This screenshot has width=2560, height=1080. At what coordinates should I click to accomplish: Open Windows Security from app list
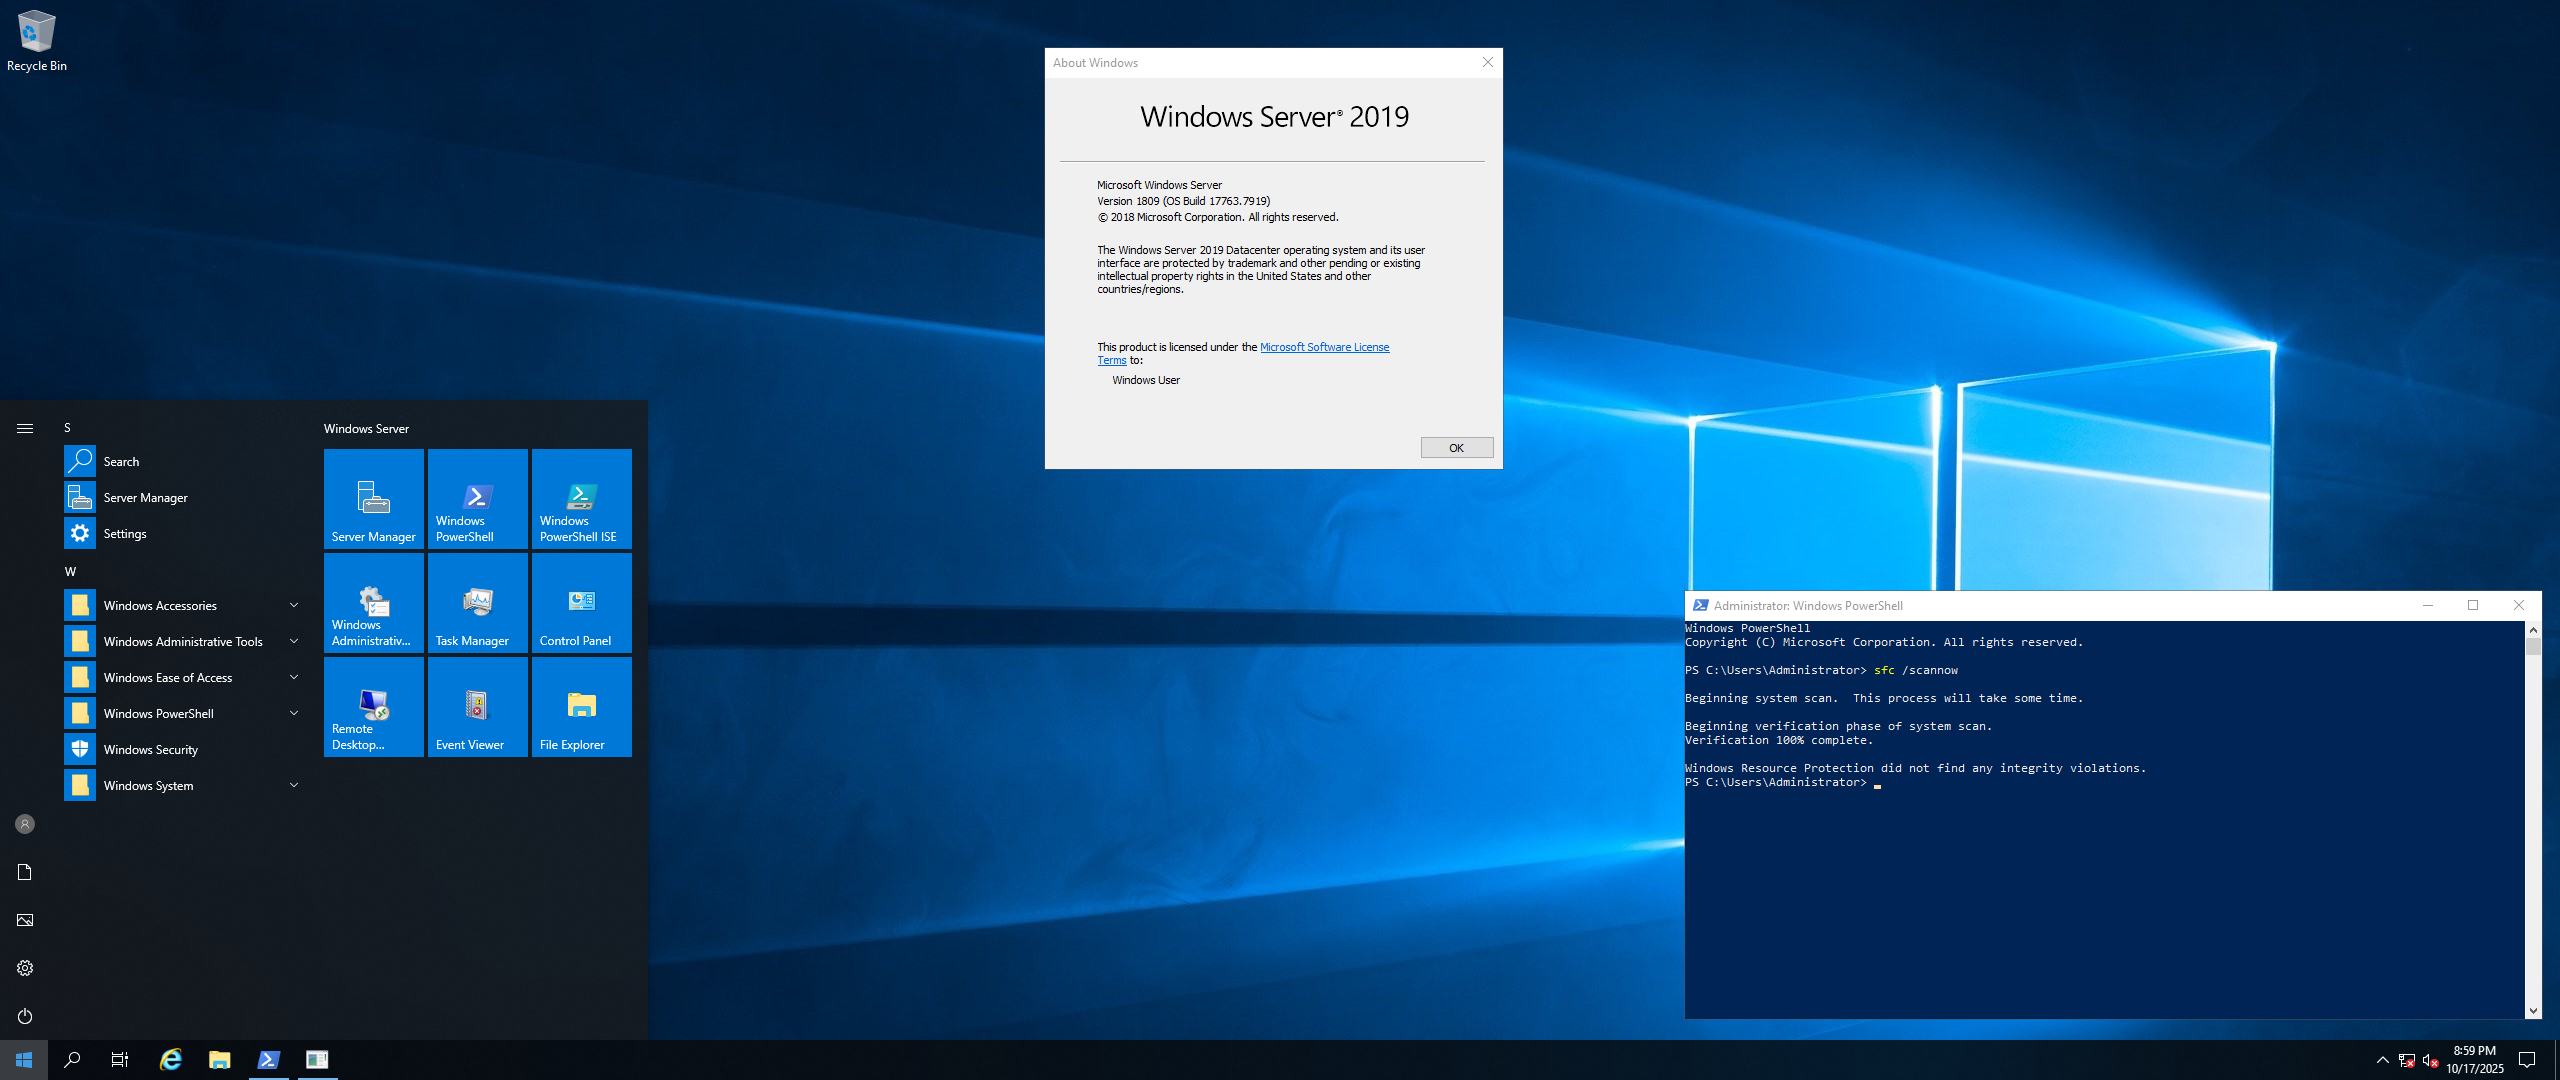click(151, 750)
